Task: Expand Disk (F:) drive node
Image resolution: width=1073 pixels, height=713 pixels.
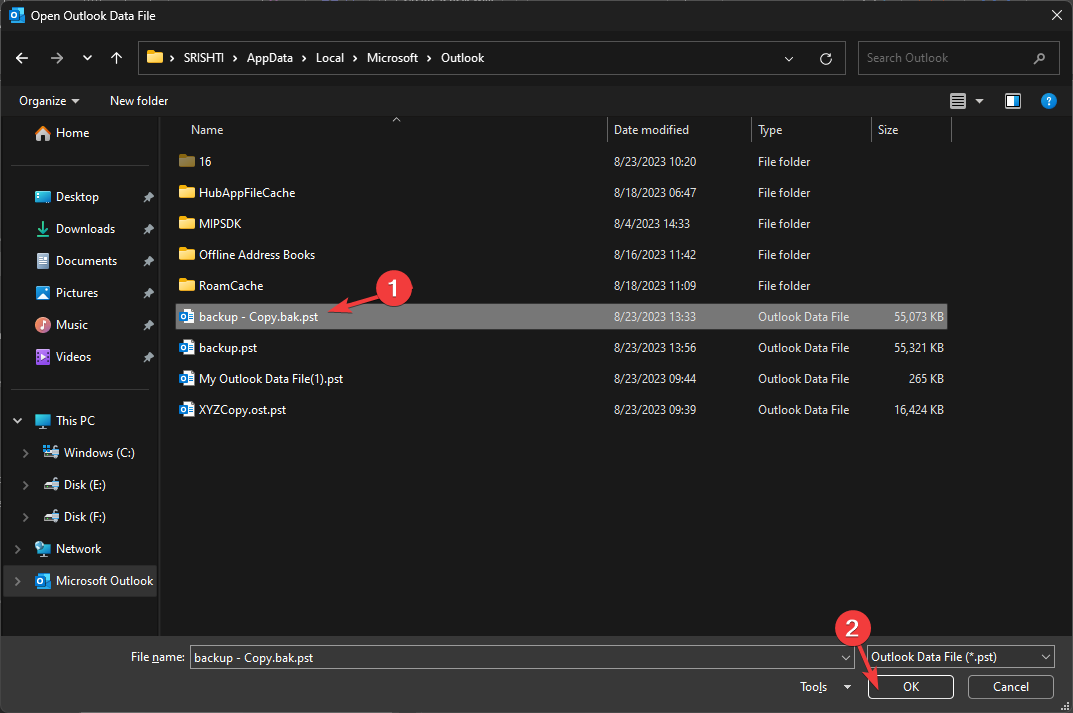Action: pos(25,517)
